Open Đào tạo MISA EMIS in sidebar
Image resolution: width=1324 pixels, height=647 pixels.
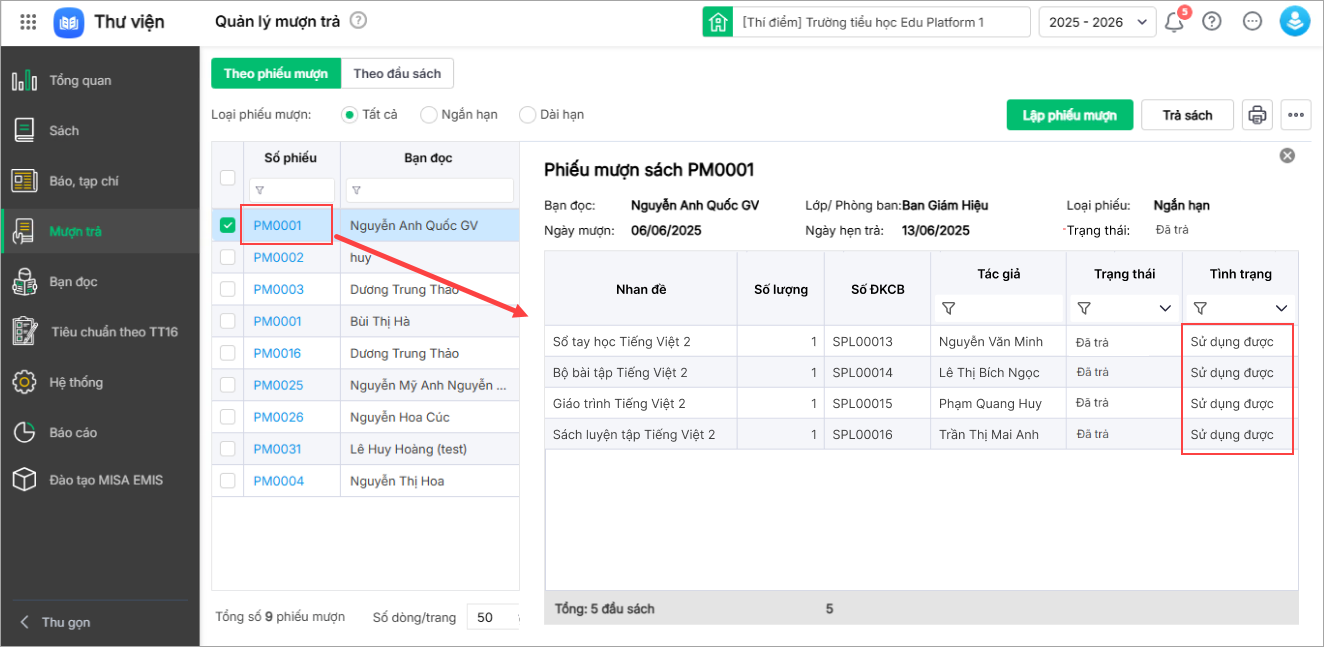pos(100,480)
